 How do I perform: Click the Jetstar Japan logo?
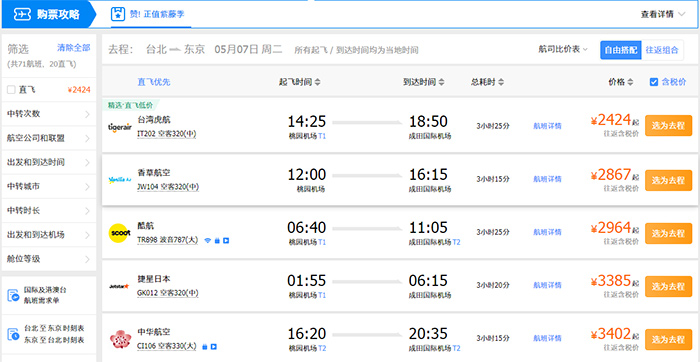[119, 286]
